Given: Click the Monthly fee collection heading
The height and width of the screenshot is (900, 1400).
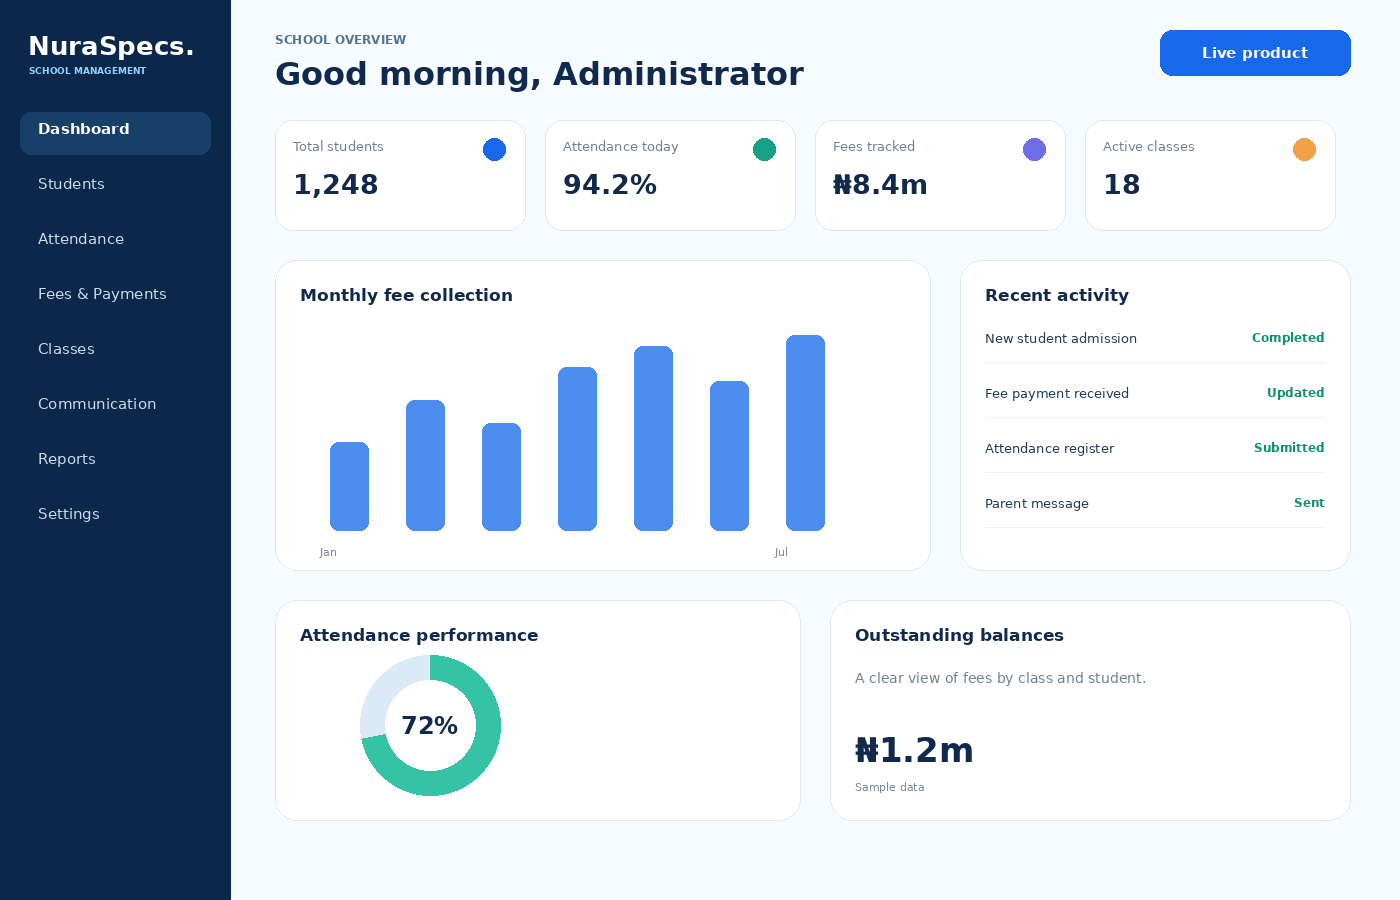Looking at the screenshot, I should click(x=406, y=295).
